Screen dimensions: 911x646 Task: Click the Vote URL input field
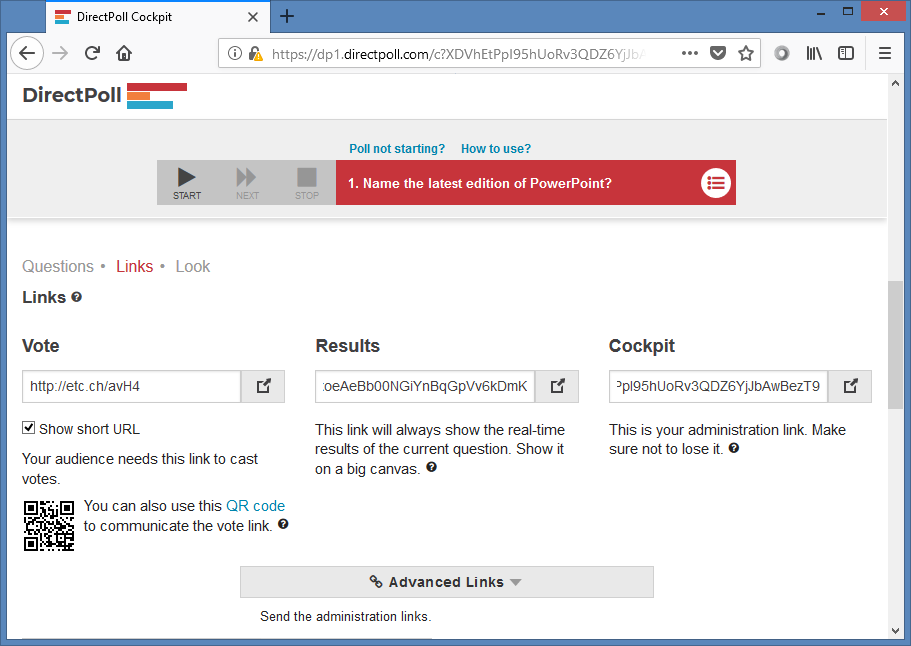tap(131, 386)
